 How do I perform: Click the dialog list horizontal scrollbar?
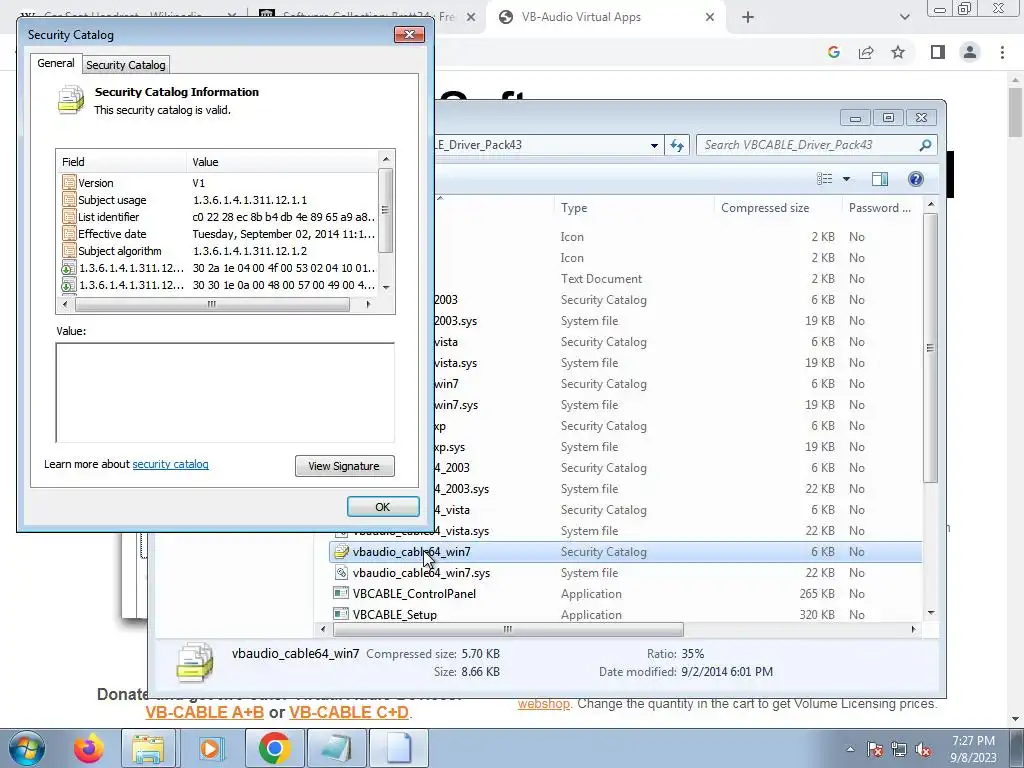point(212,304)
